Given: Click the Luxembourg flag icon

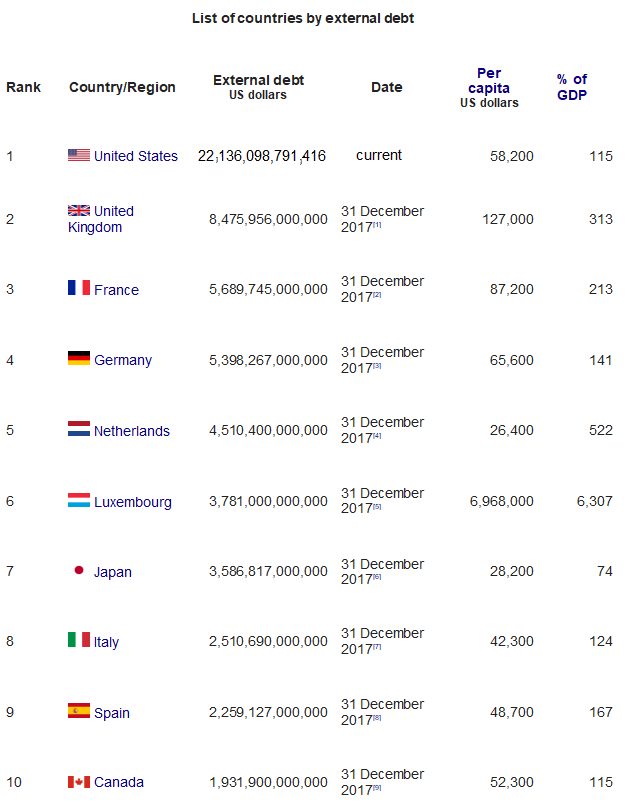Looking at the screenshot, I should (x=79, y=501).
